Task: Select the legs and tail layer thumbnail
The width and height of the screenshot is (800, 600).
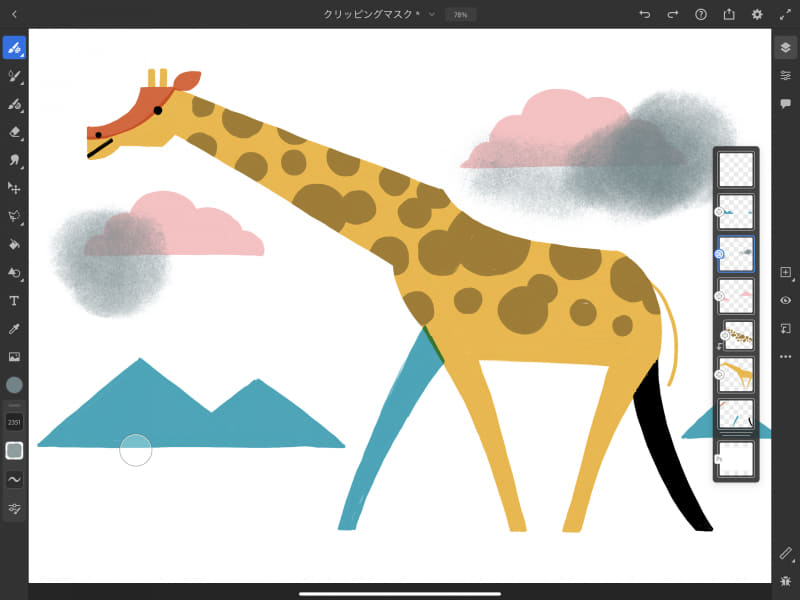Action: [x=736, y=414]
